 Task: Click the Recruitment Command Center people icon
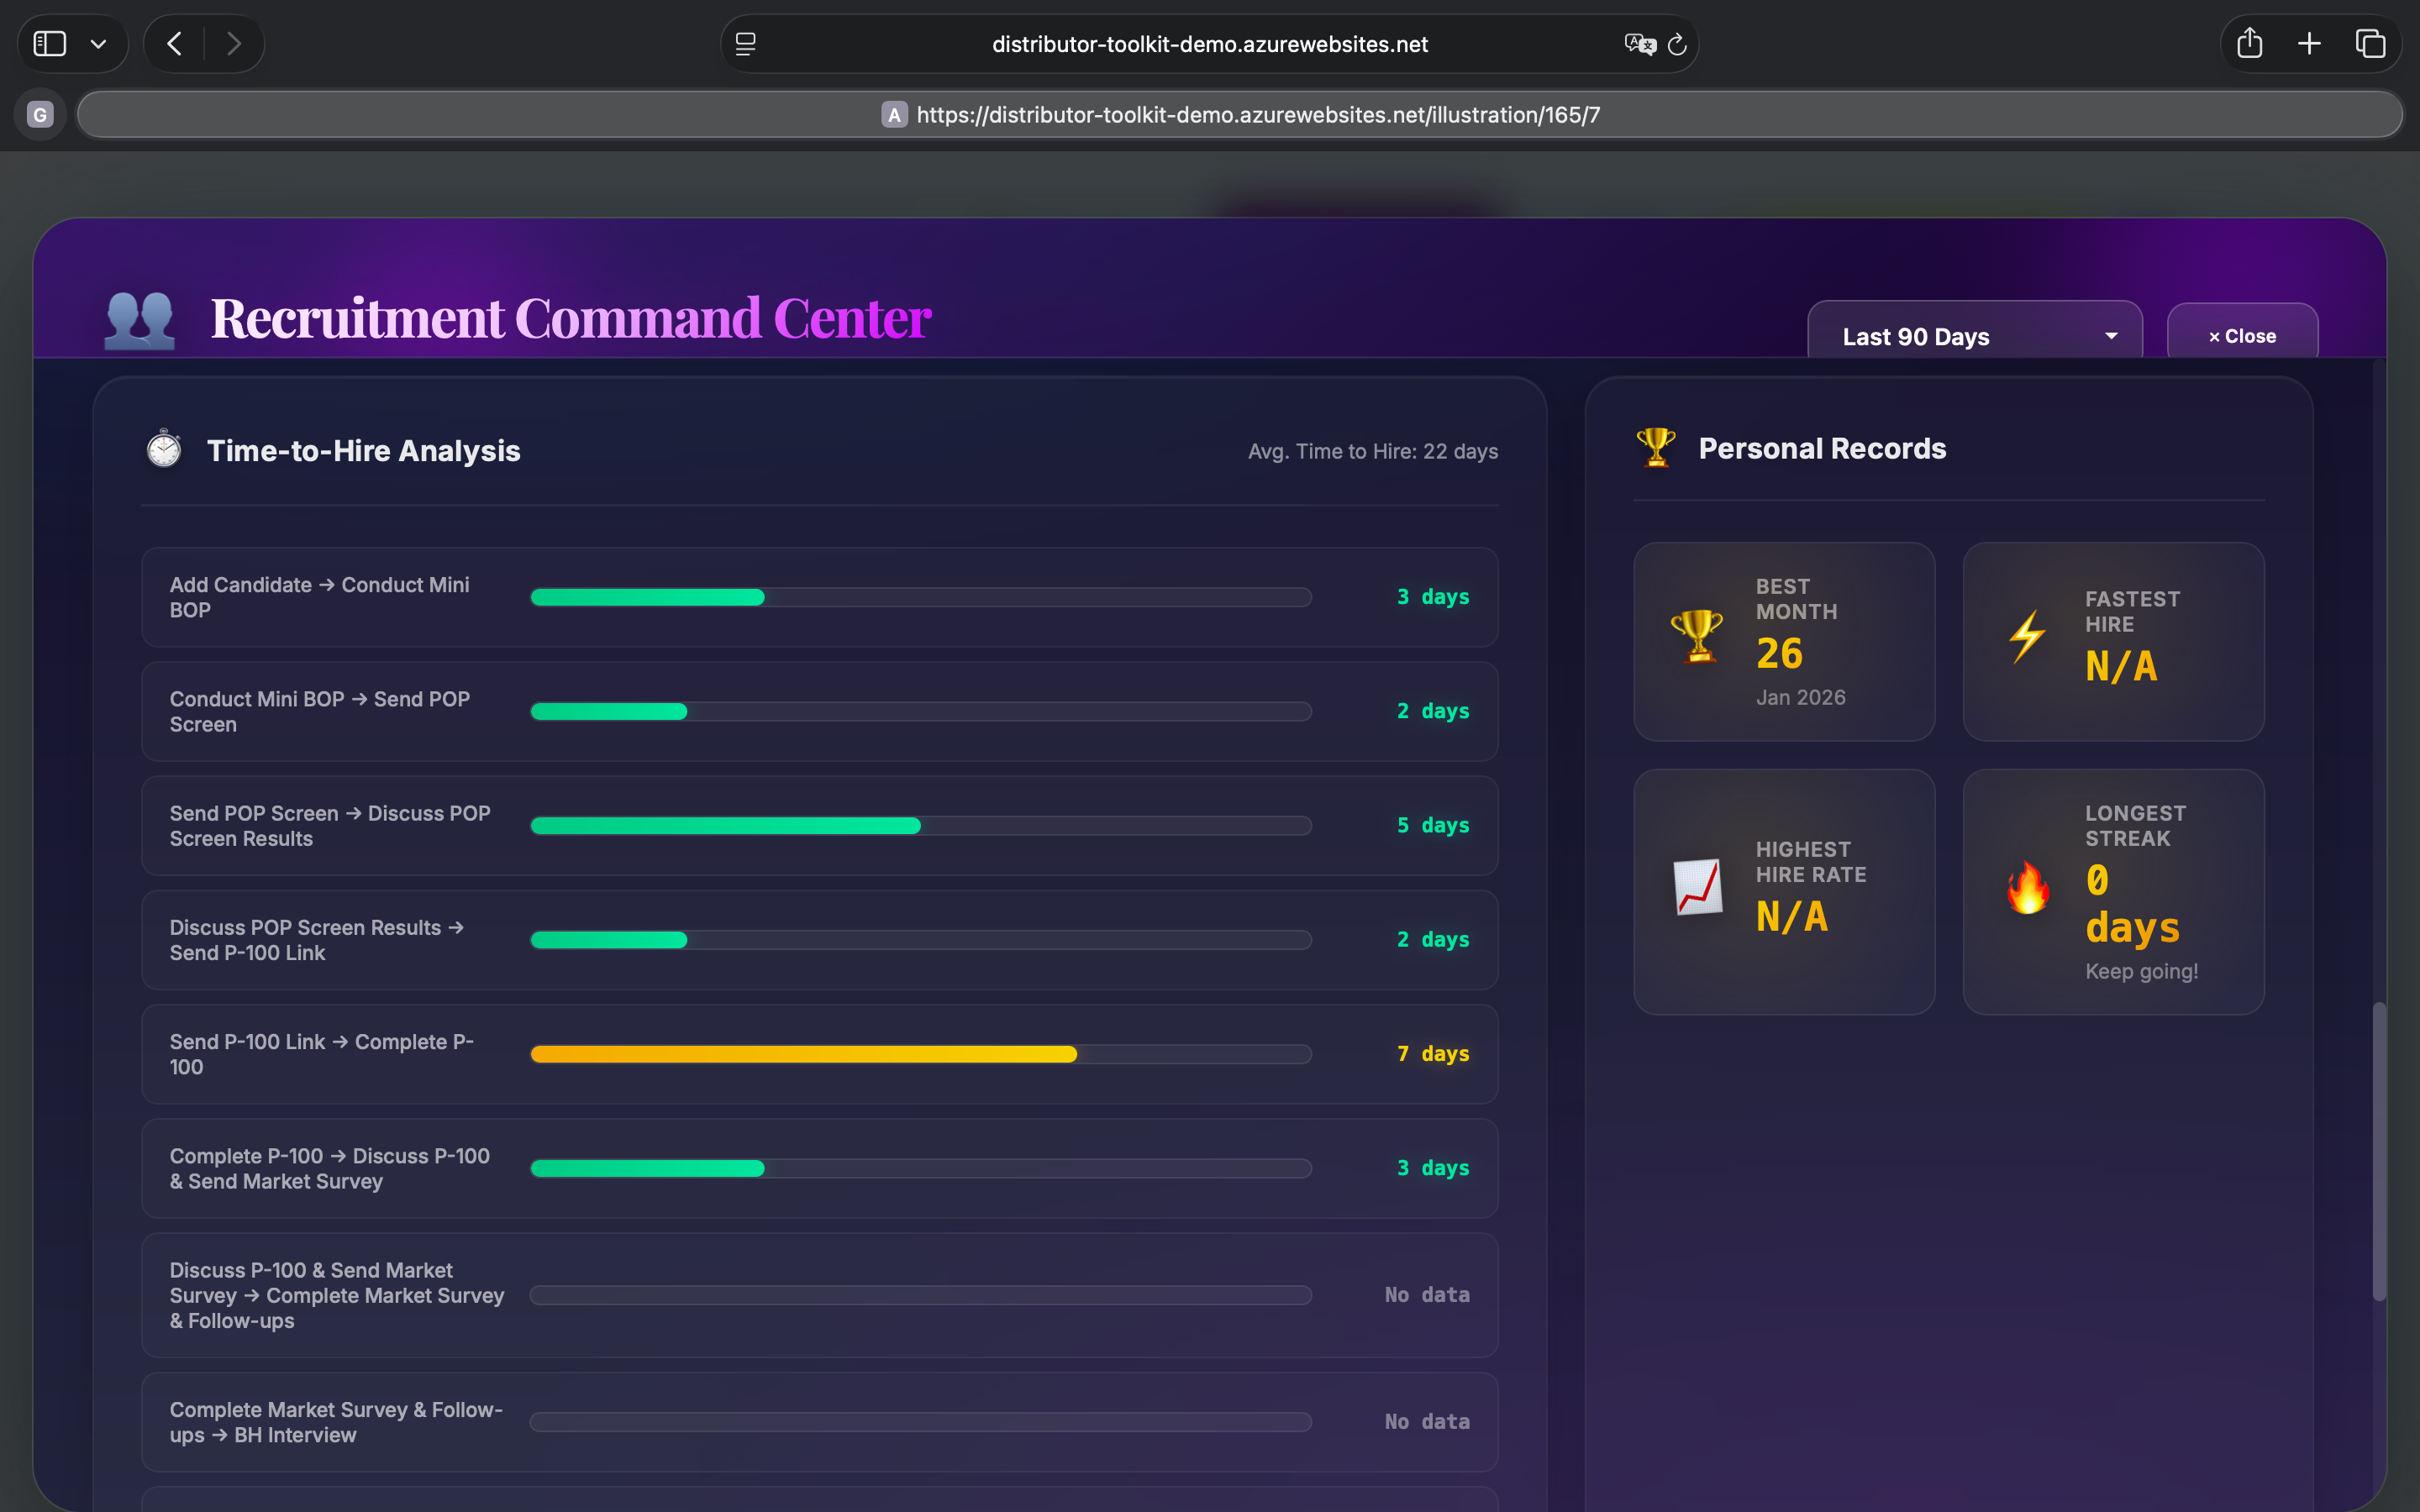pyautogui.click(x=139, y=318)
